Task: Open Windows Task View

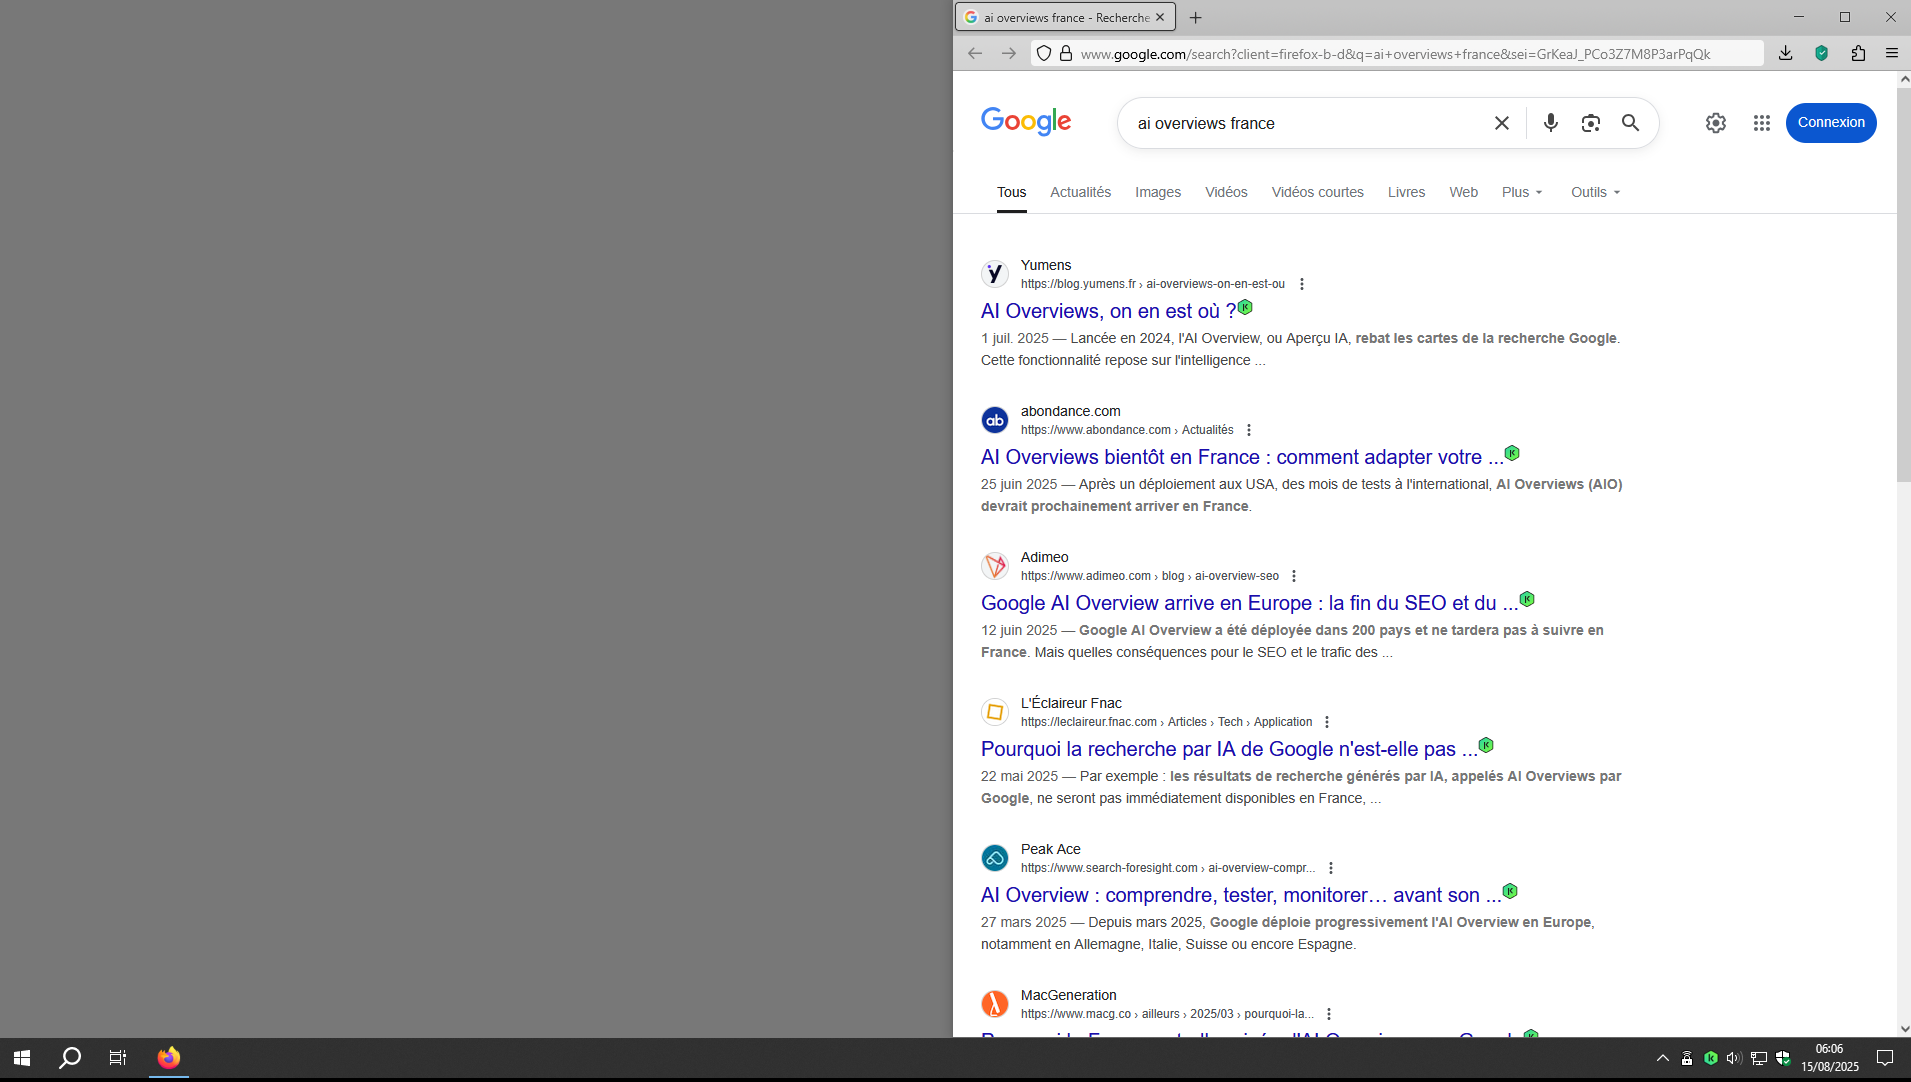Action: tap(118, 1058)
